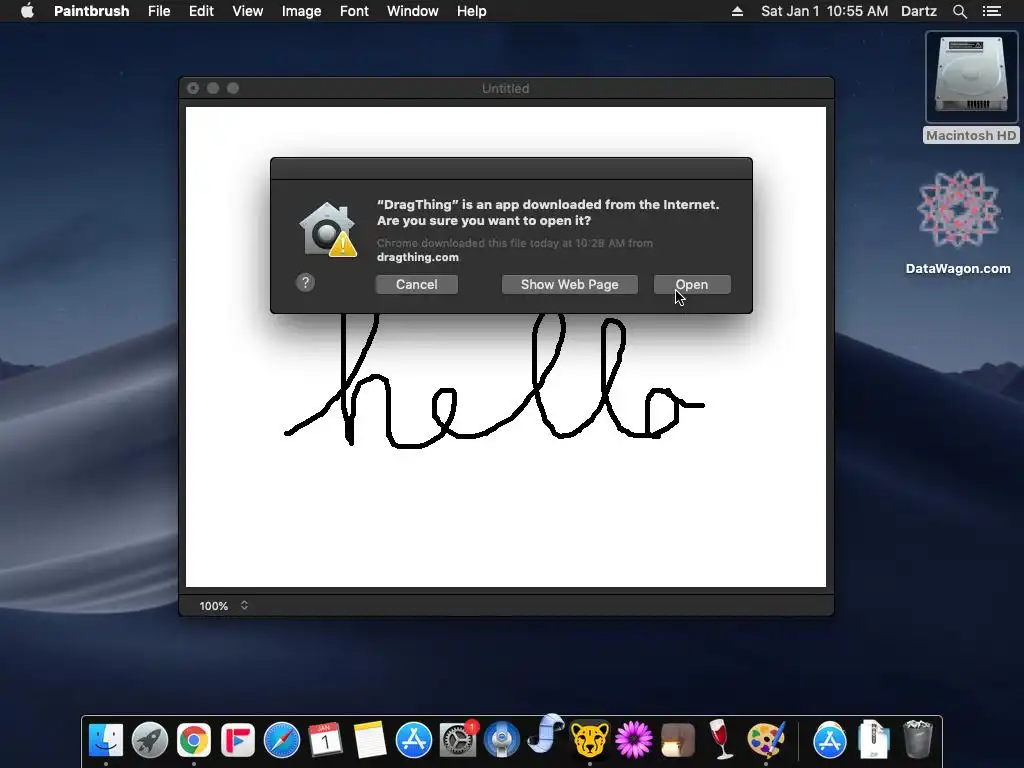Screen dimensions: 1024x768
Task: Open the brown blocky face app in Dock
Action: [678, 740]
